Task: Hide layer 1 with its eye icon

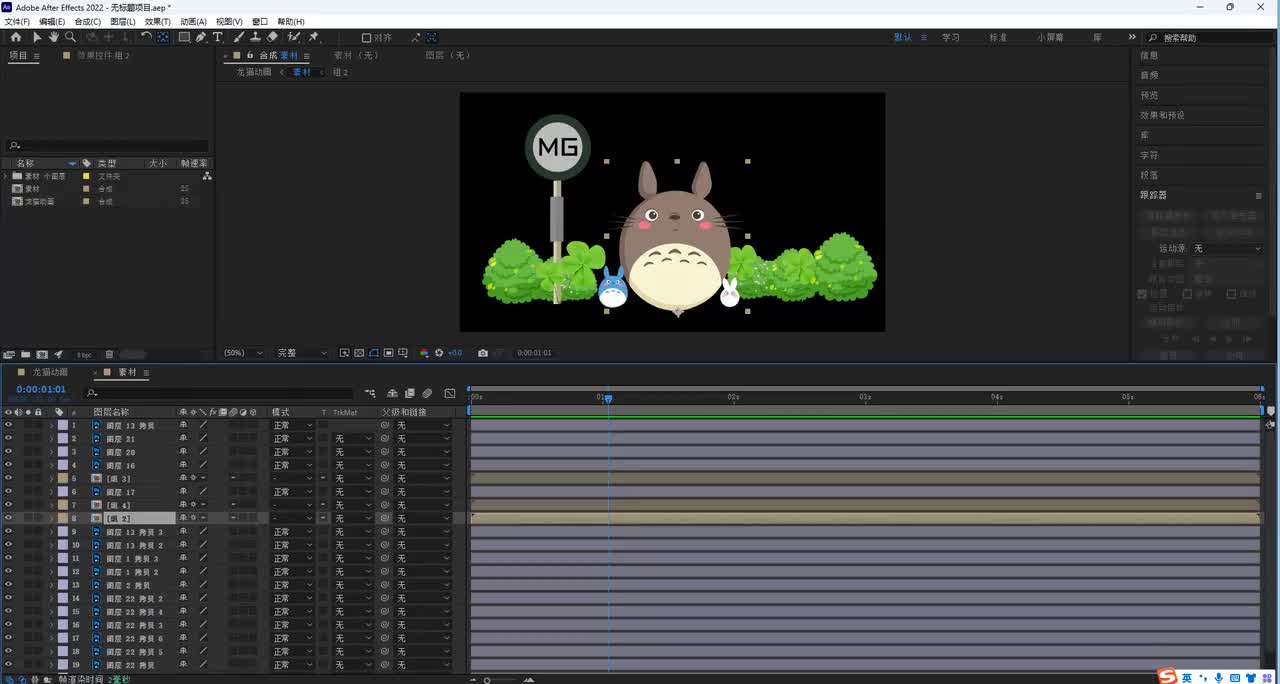Action: pos(8,425)
